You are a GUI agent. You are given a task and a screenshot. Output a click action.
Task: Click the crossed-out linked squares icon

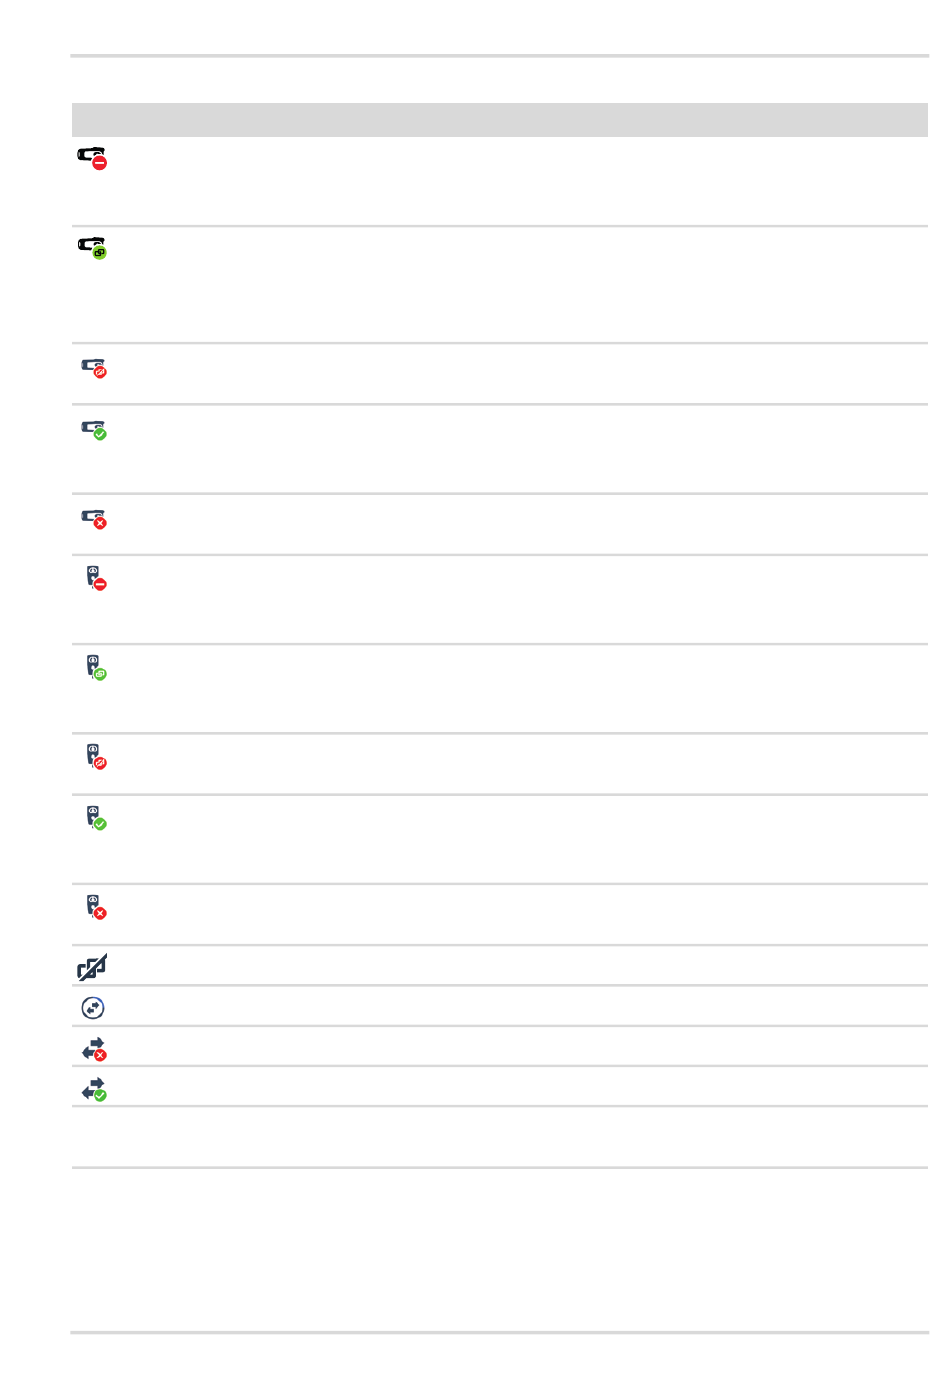point(92,966)
